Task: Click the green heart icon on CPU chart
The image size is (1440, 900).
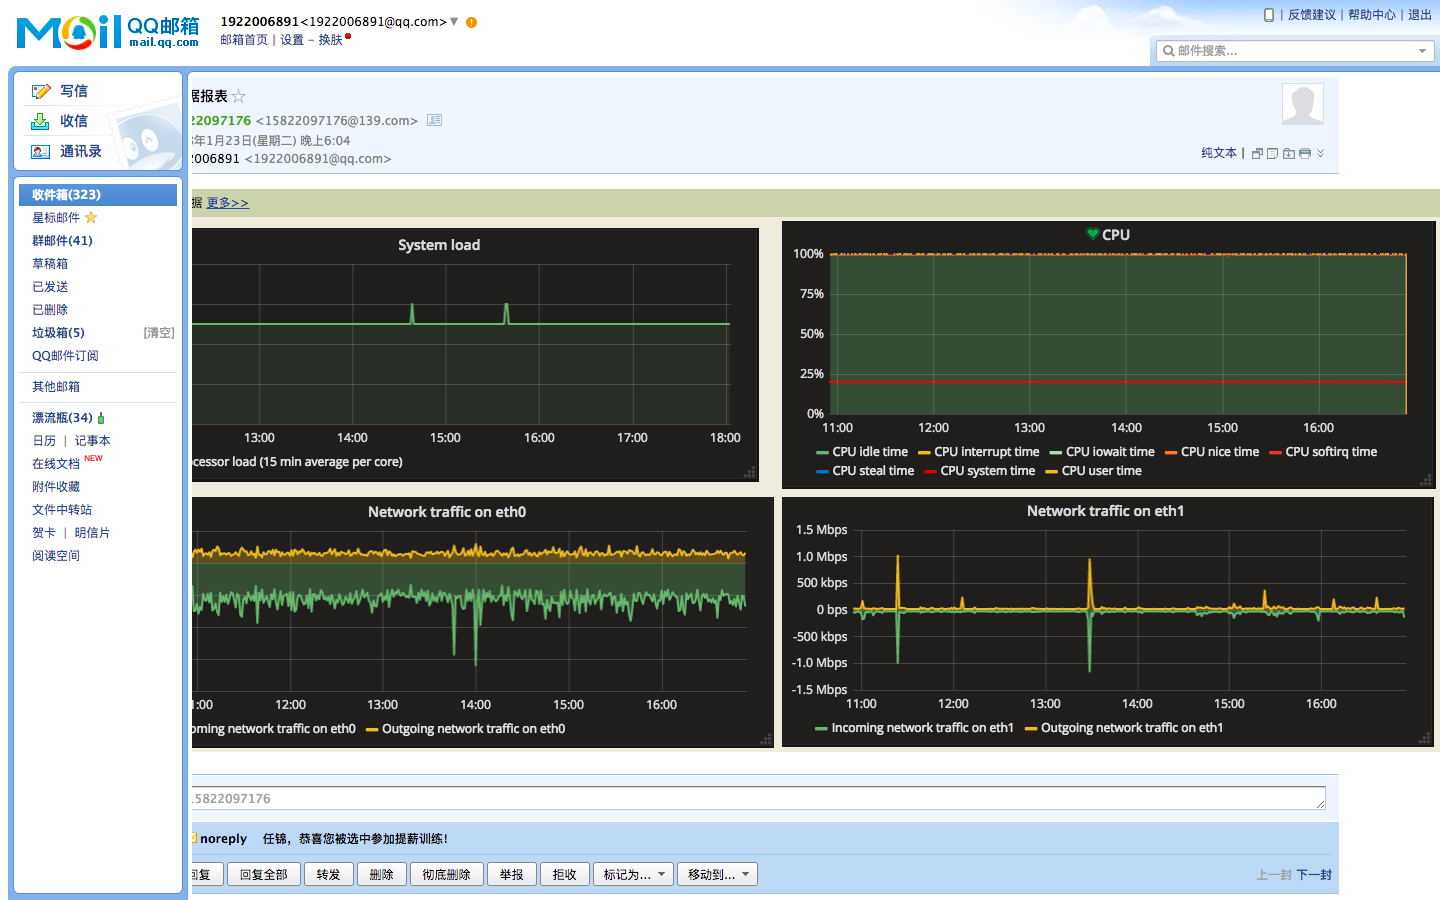Action: [x=1093, y=234]
